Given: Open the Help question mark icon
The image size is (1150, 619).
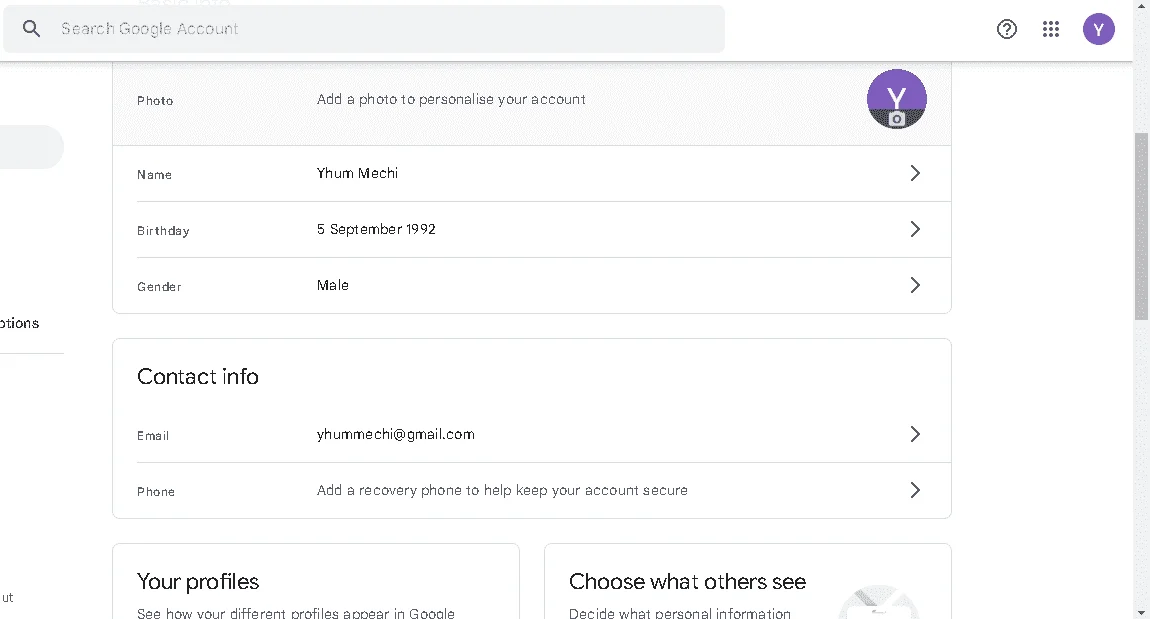Looking at the screenshot, I should click(x=1006, y=29).
